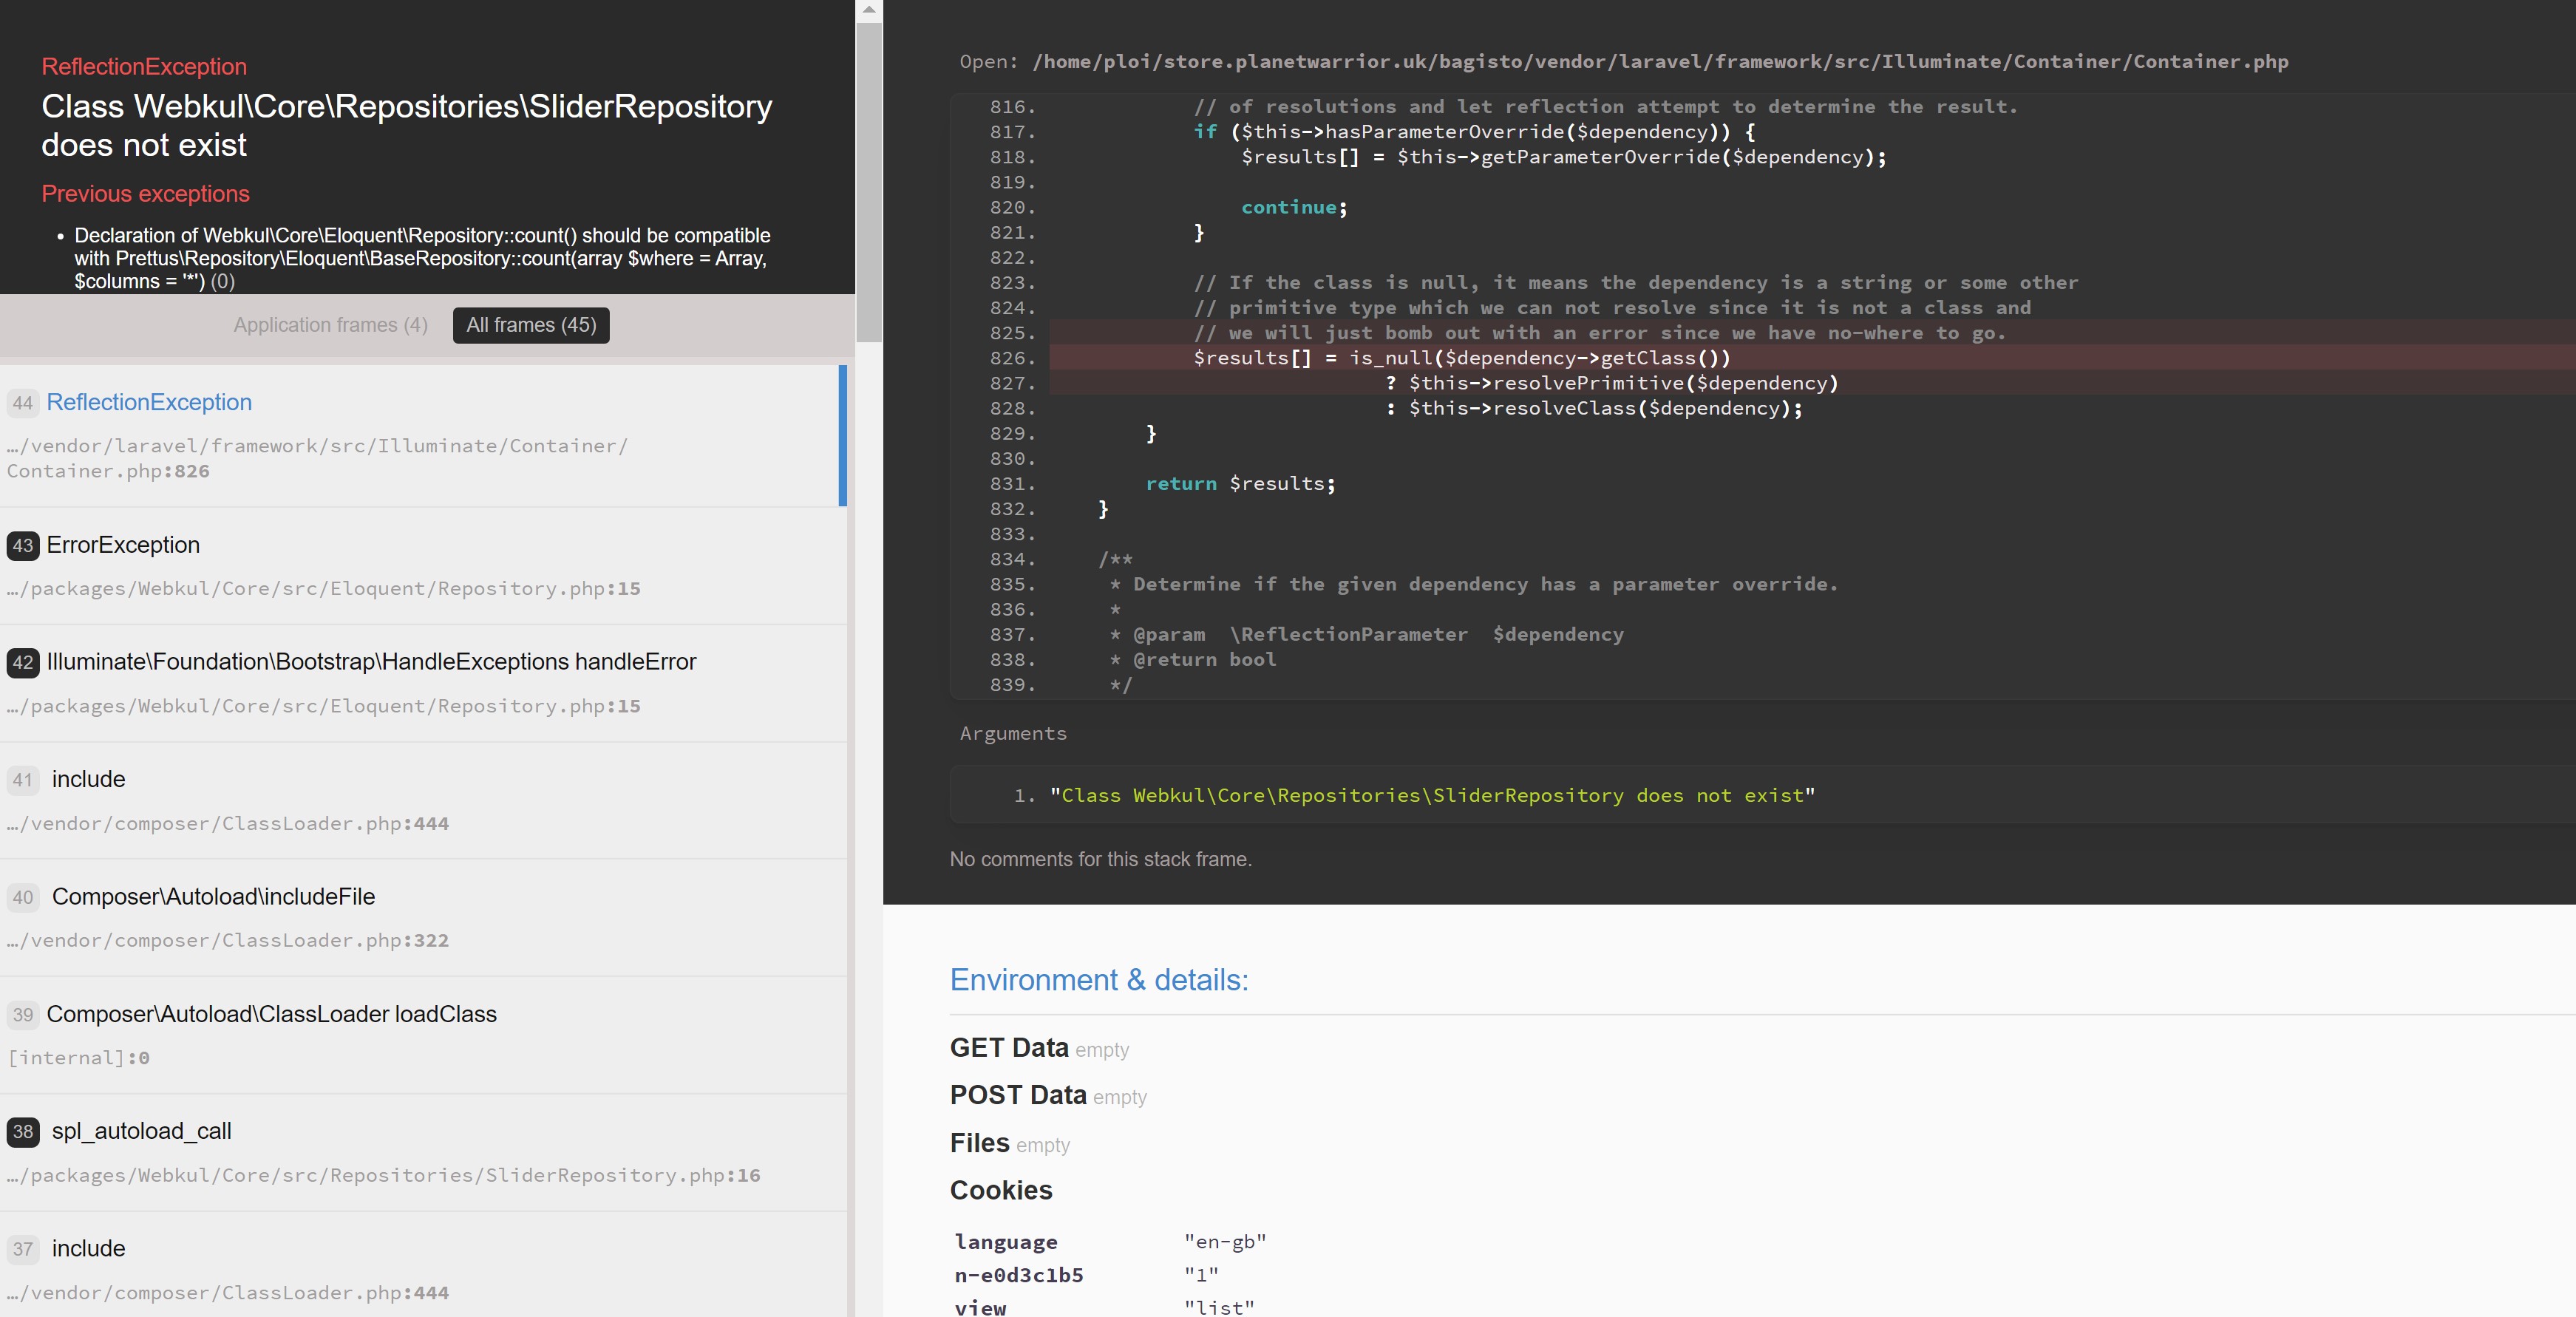Click the language cookie value "en-gb"

1225,1242
